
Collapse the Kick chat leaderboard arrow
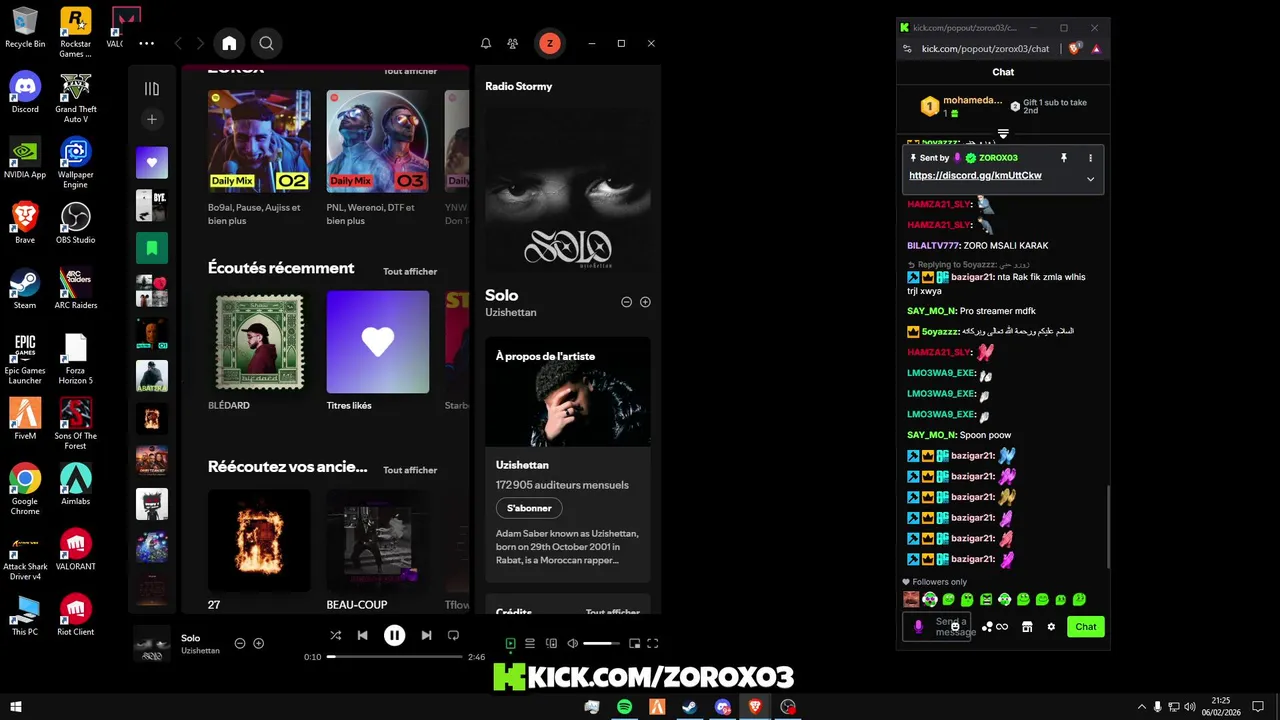point(1003,133)
